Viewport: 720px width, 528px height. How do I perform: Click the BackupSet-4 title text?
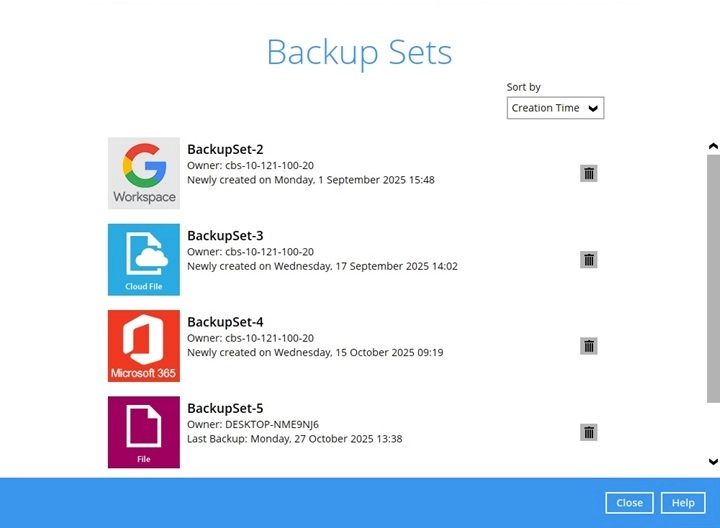tap(225, 322)
